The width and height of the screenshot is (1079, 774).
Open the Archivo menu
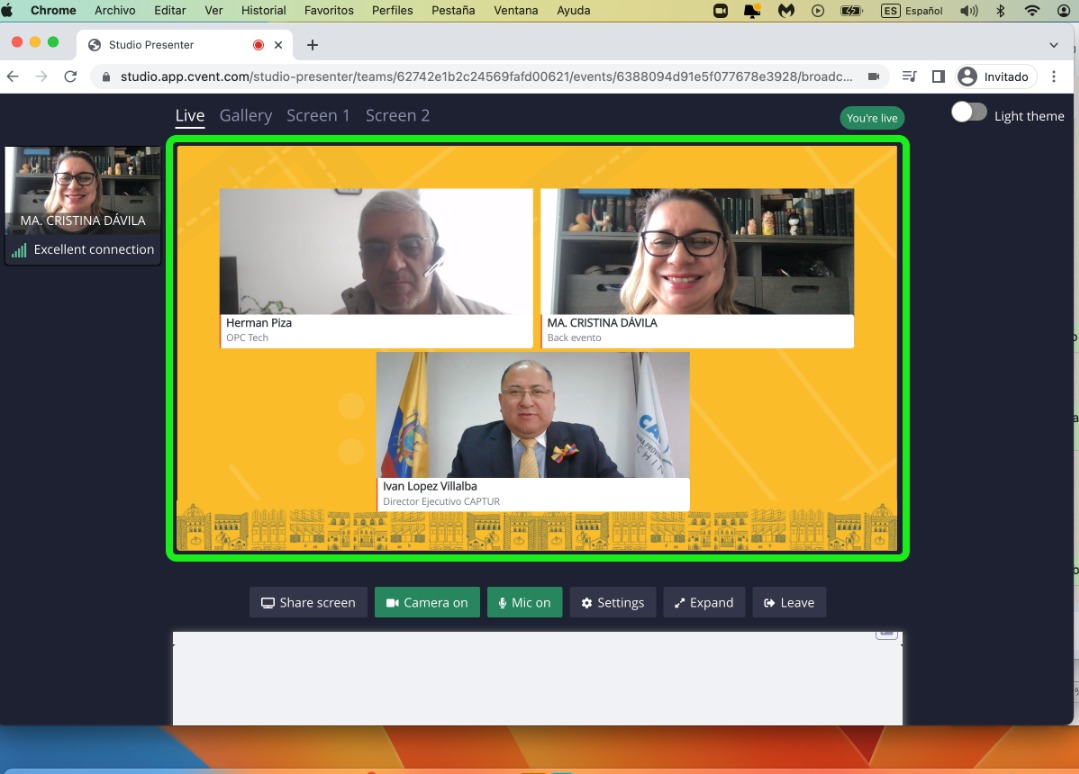pos(115,10)
